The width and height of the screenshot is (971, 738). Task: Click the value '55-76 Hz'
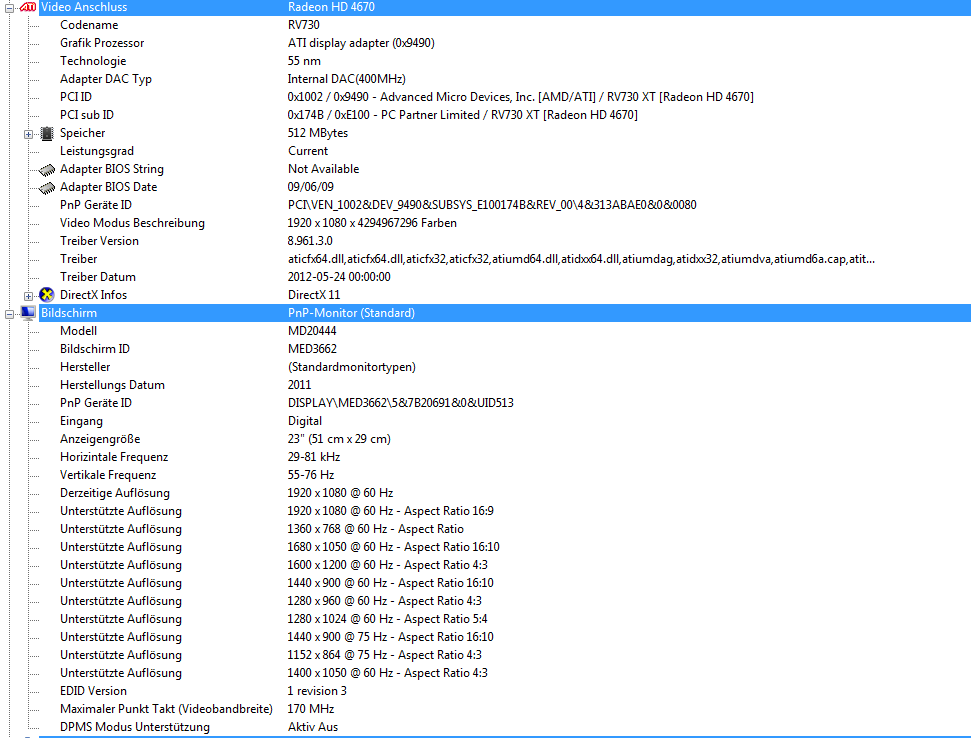click(311, 475)
